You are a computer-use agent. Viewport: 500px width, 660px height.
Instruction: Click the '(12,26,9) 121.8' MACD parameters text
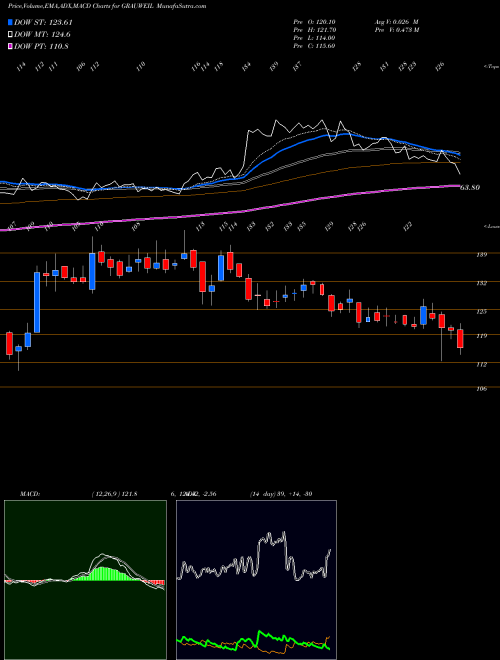114,494
